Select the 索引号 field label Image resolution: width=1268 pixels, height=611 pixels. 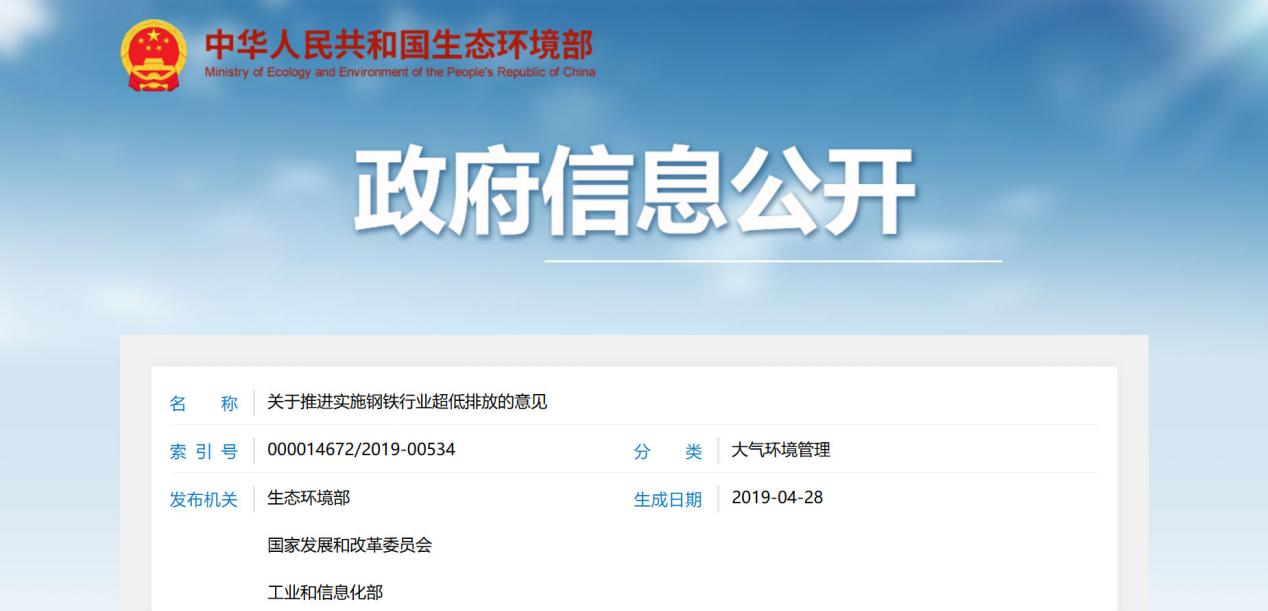coord(204,451)
